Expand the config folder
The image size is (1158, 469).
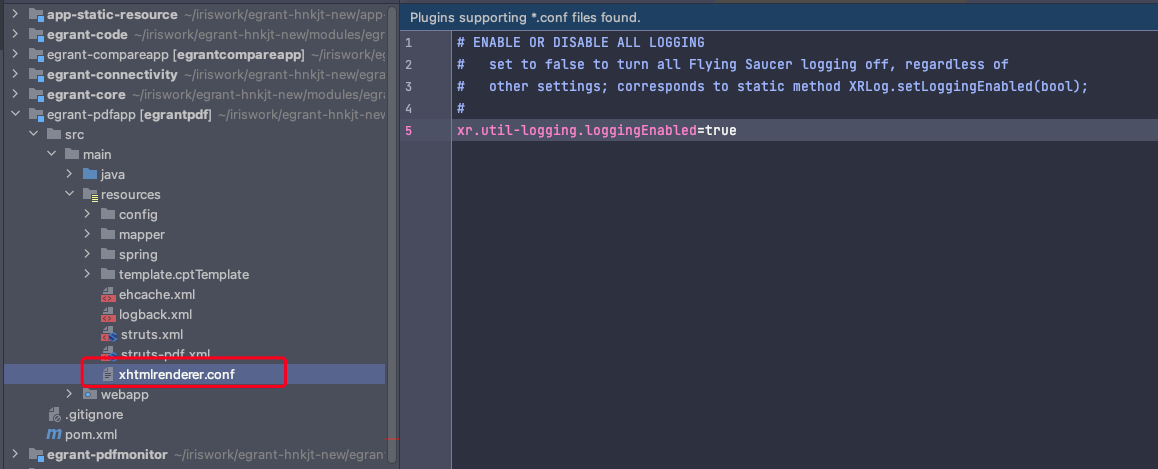[88, 214]
